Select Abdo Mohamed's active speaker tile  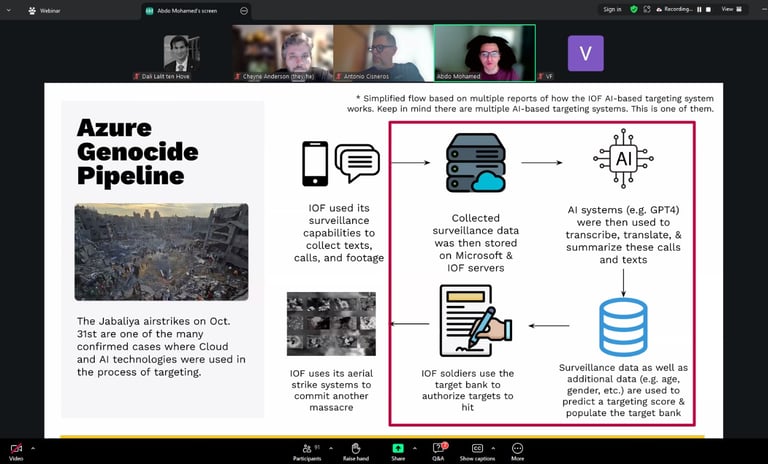click(x=485, y=53)
